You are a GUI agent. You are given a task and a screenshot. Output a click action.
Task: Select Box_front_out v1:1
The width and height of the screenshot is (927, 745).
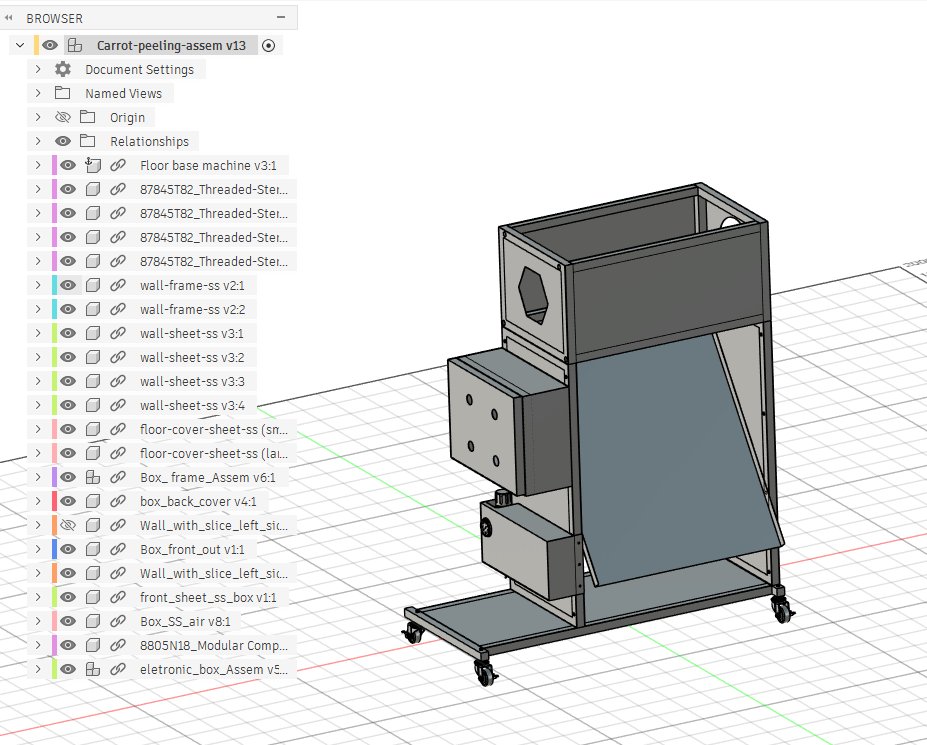192,549
